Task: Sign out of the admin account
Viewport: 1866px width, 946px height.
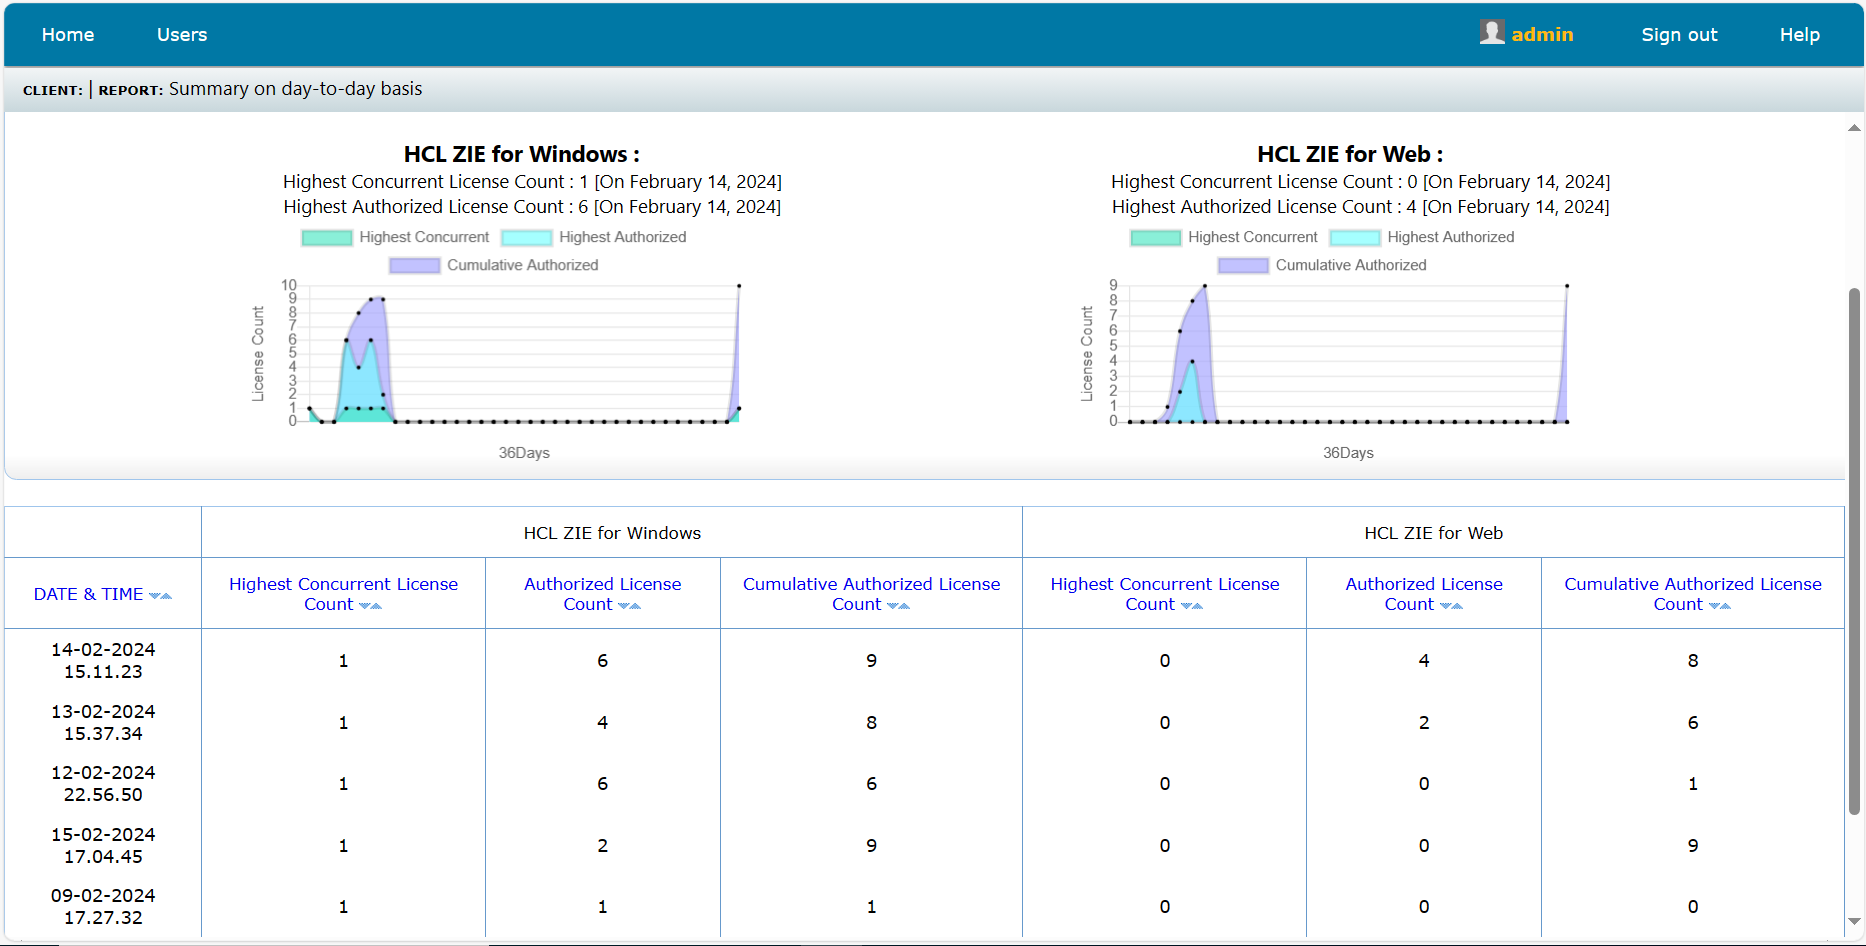Action: (x=1679, y=35)
